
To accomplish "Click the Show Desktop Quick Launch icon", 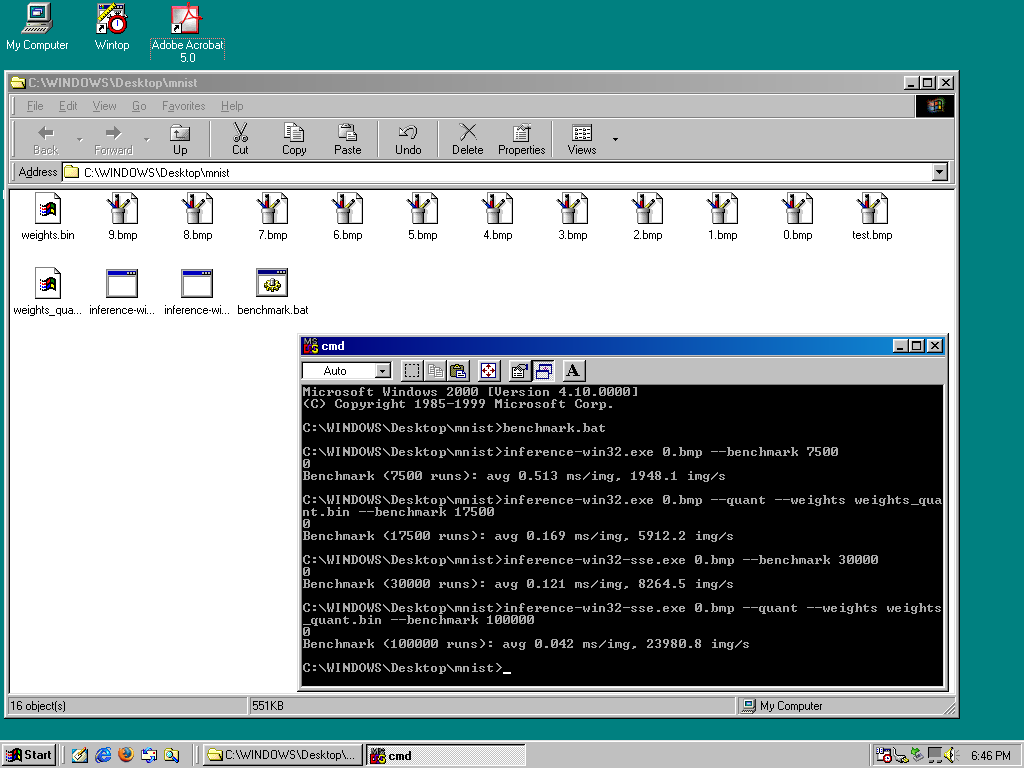I will tap(80, 755).
